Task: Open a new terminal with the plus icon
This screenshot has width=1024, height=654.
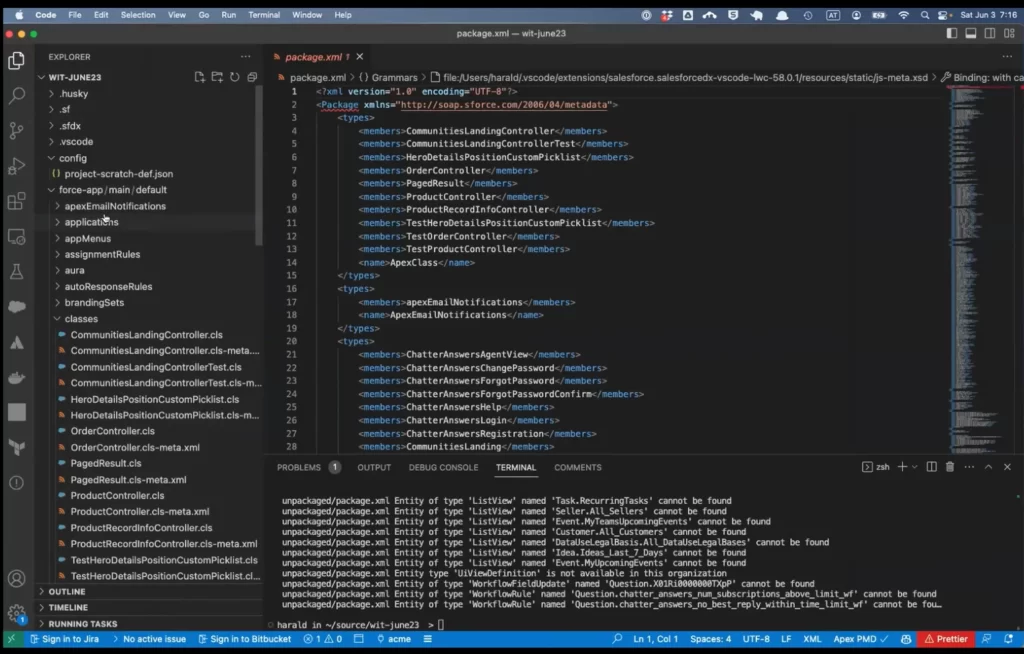Action: click(901, 467)
